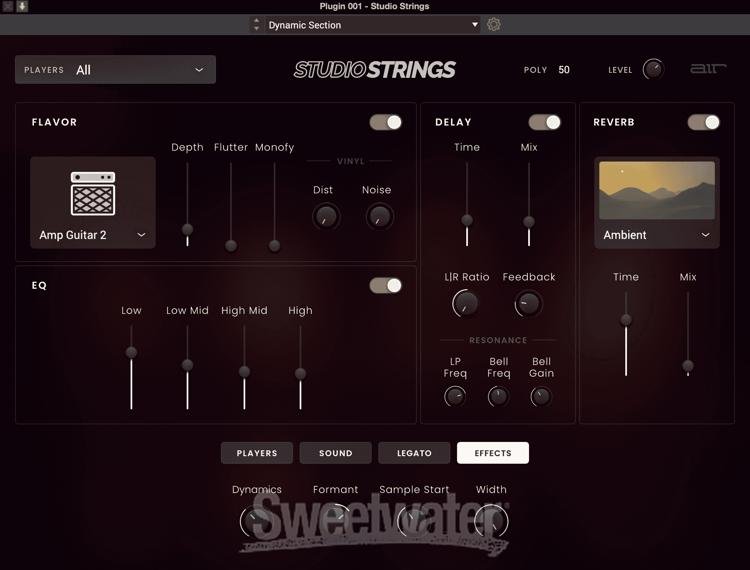This screenshot has width=750, height=570.
Task: Click the Ambient reverb landscape thumbnail
Action: (x=657, y=190)
